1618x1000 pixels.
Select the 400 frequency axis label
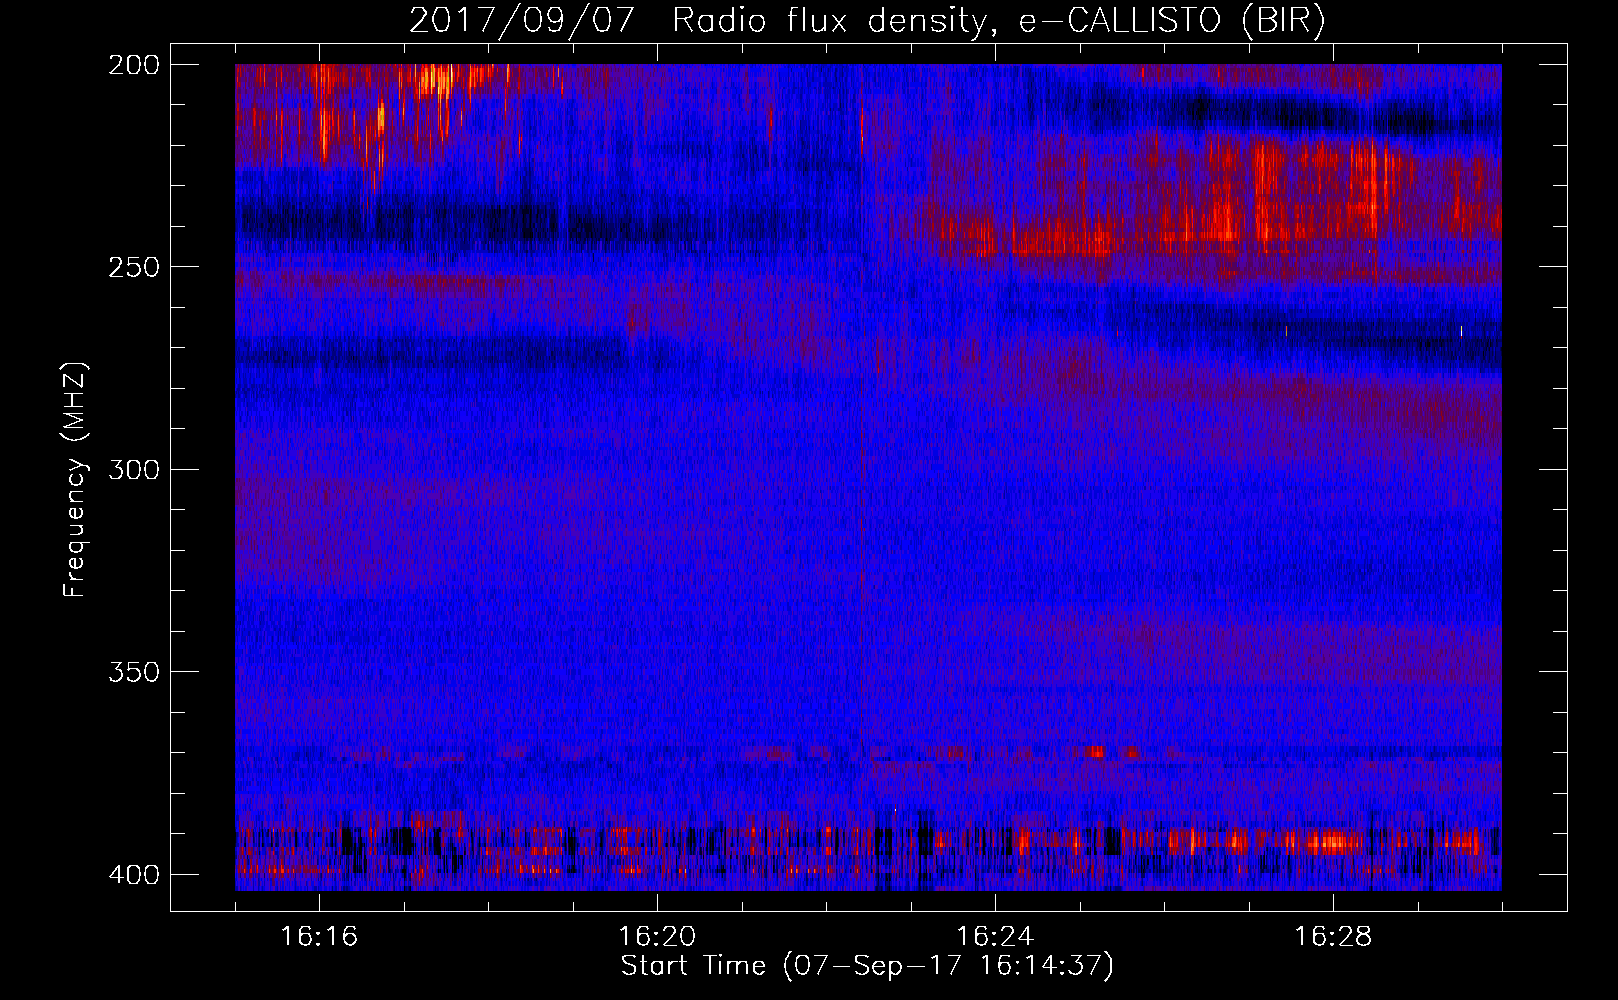[x=133, y=875]
